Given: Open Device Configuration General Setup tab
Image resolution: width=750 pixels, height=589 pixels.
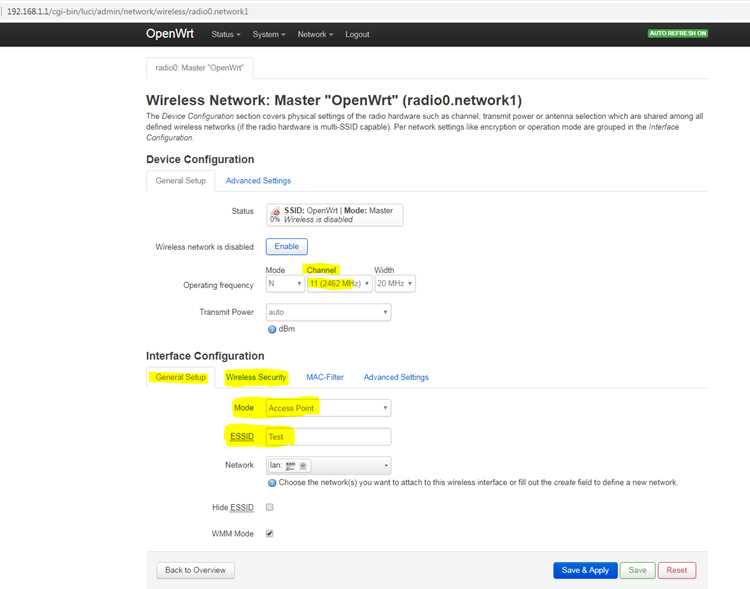Looking at the screenshot, I should click(180, 181).
